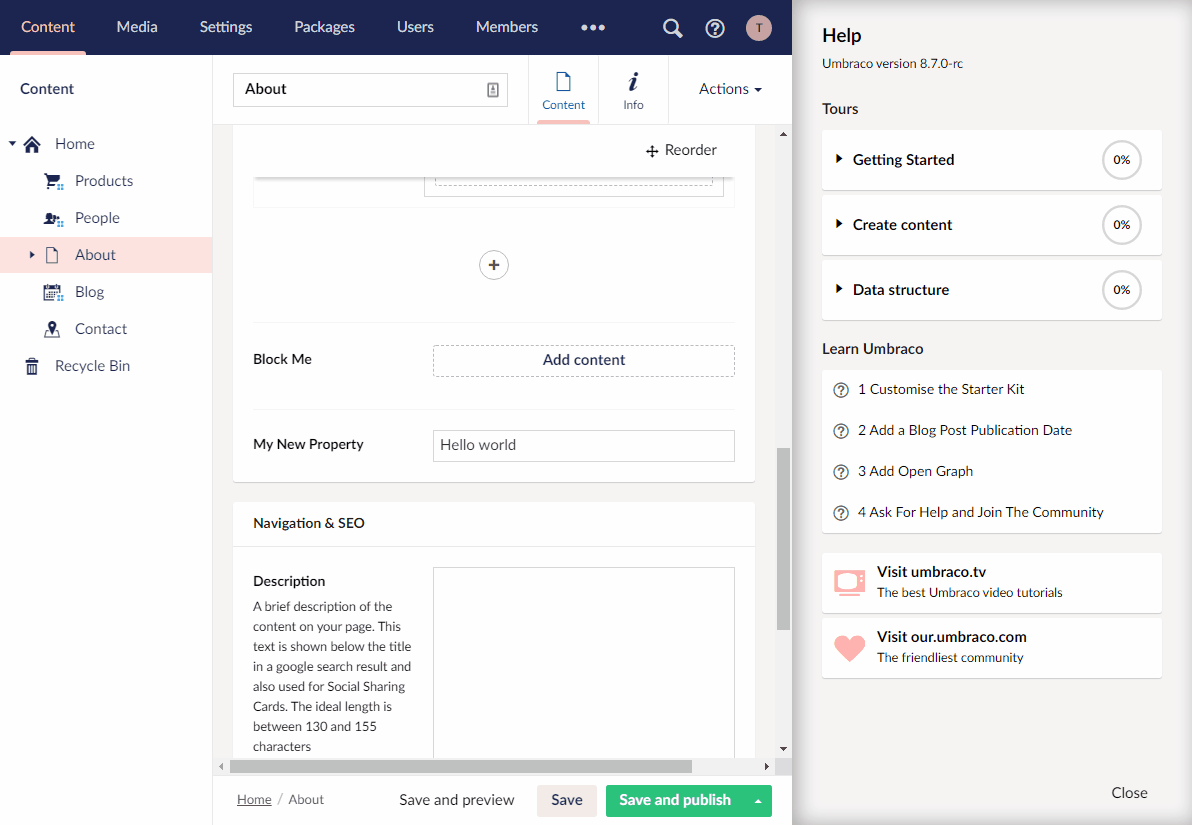Viewport: 1192px width, 825px height.
Task: Open the Actions dropdown
Action: 729,89
